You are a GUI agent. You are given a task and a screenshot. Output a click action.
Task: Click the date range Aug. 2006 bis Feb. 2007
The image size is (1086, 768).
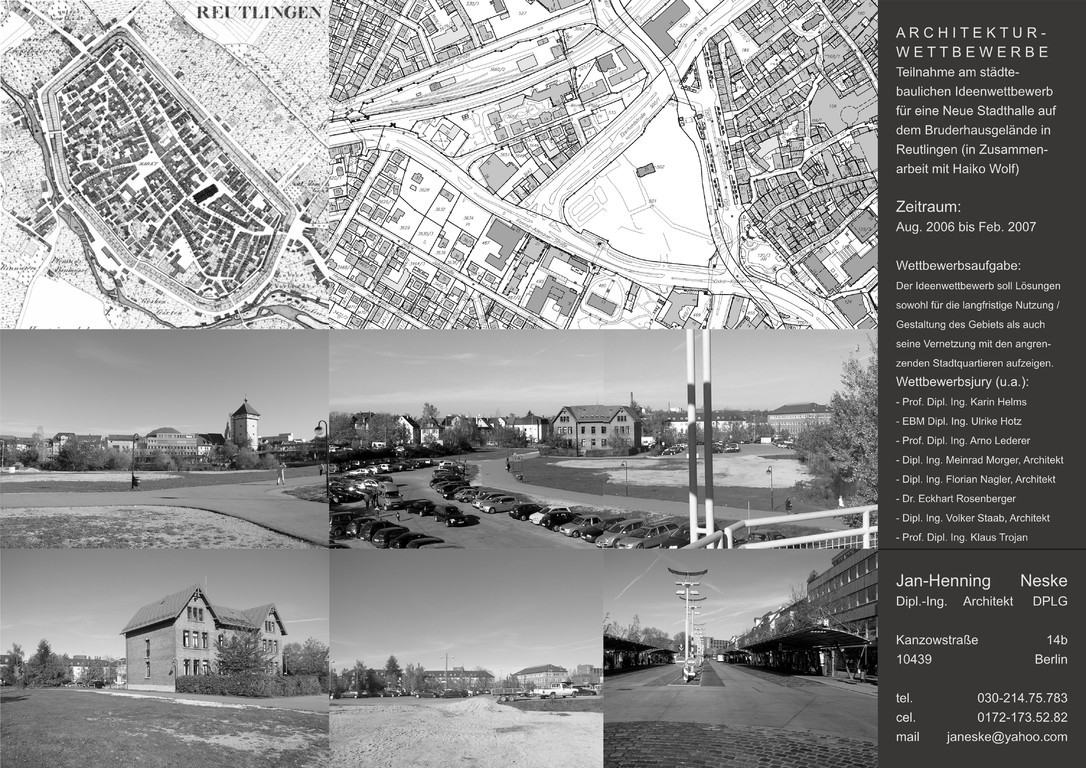tap(965, 227)
